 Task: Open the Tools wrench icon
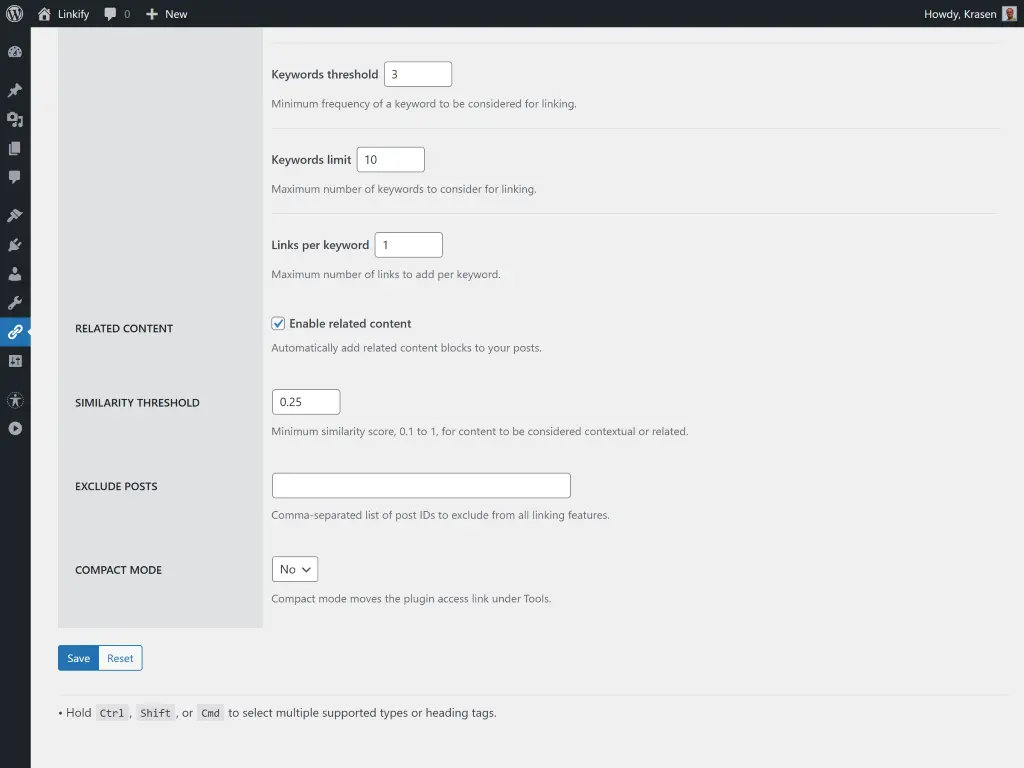(15, 302)
